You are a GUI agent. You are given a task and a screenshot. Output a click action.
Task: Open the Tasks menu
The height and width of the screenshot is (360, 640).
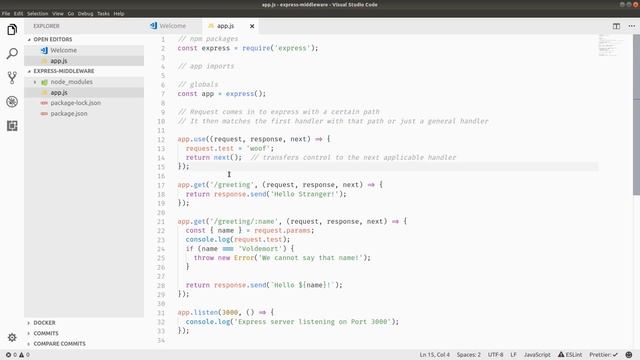click(103, 13)
